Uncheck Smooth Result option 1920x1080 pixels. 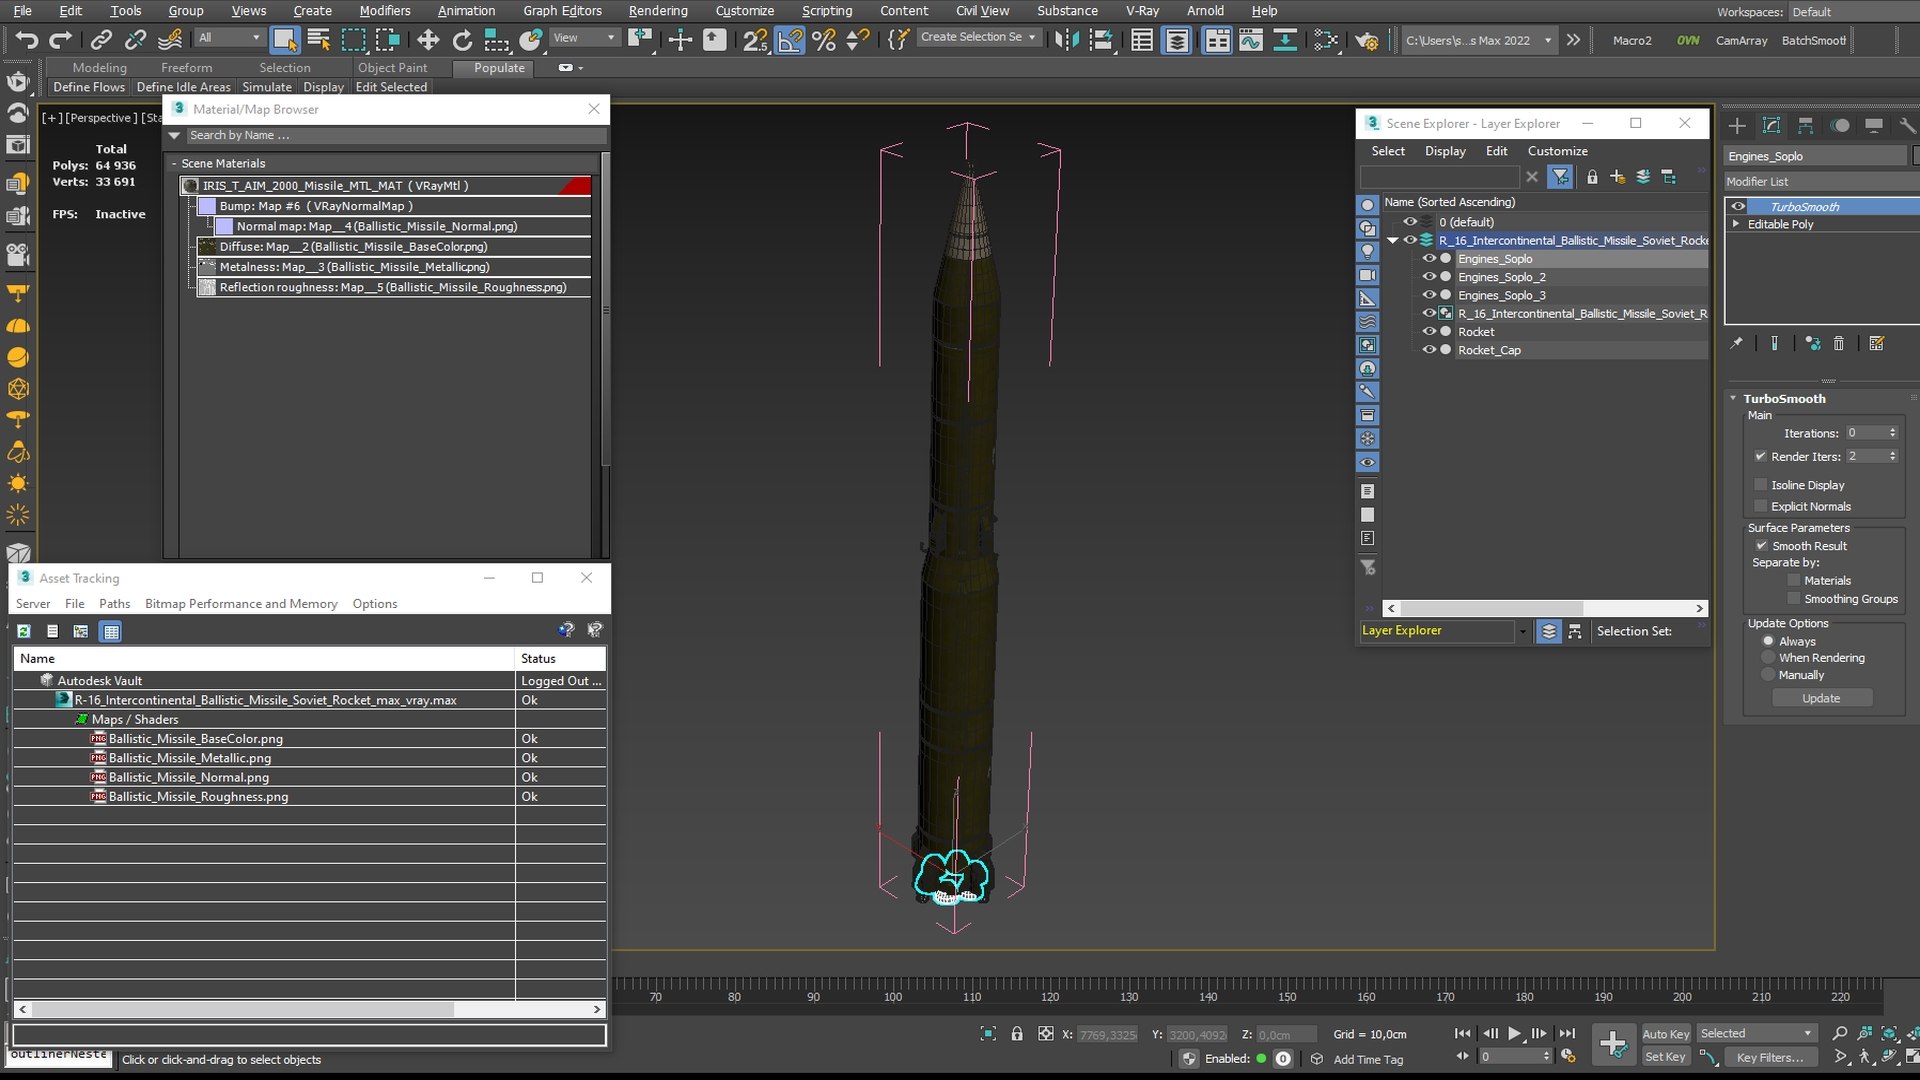tap(1762, 546)
